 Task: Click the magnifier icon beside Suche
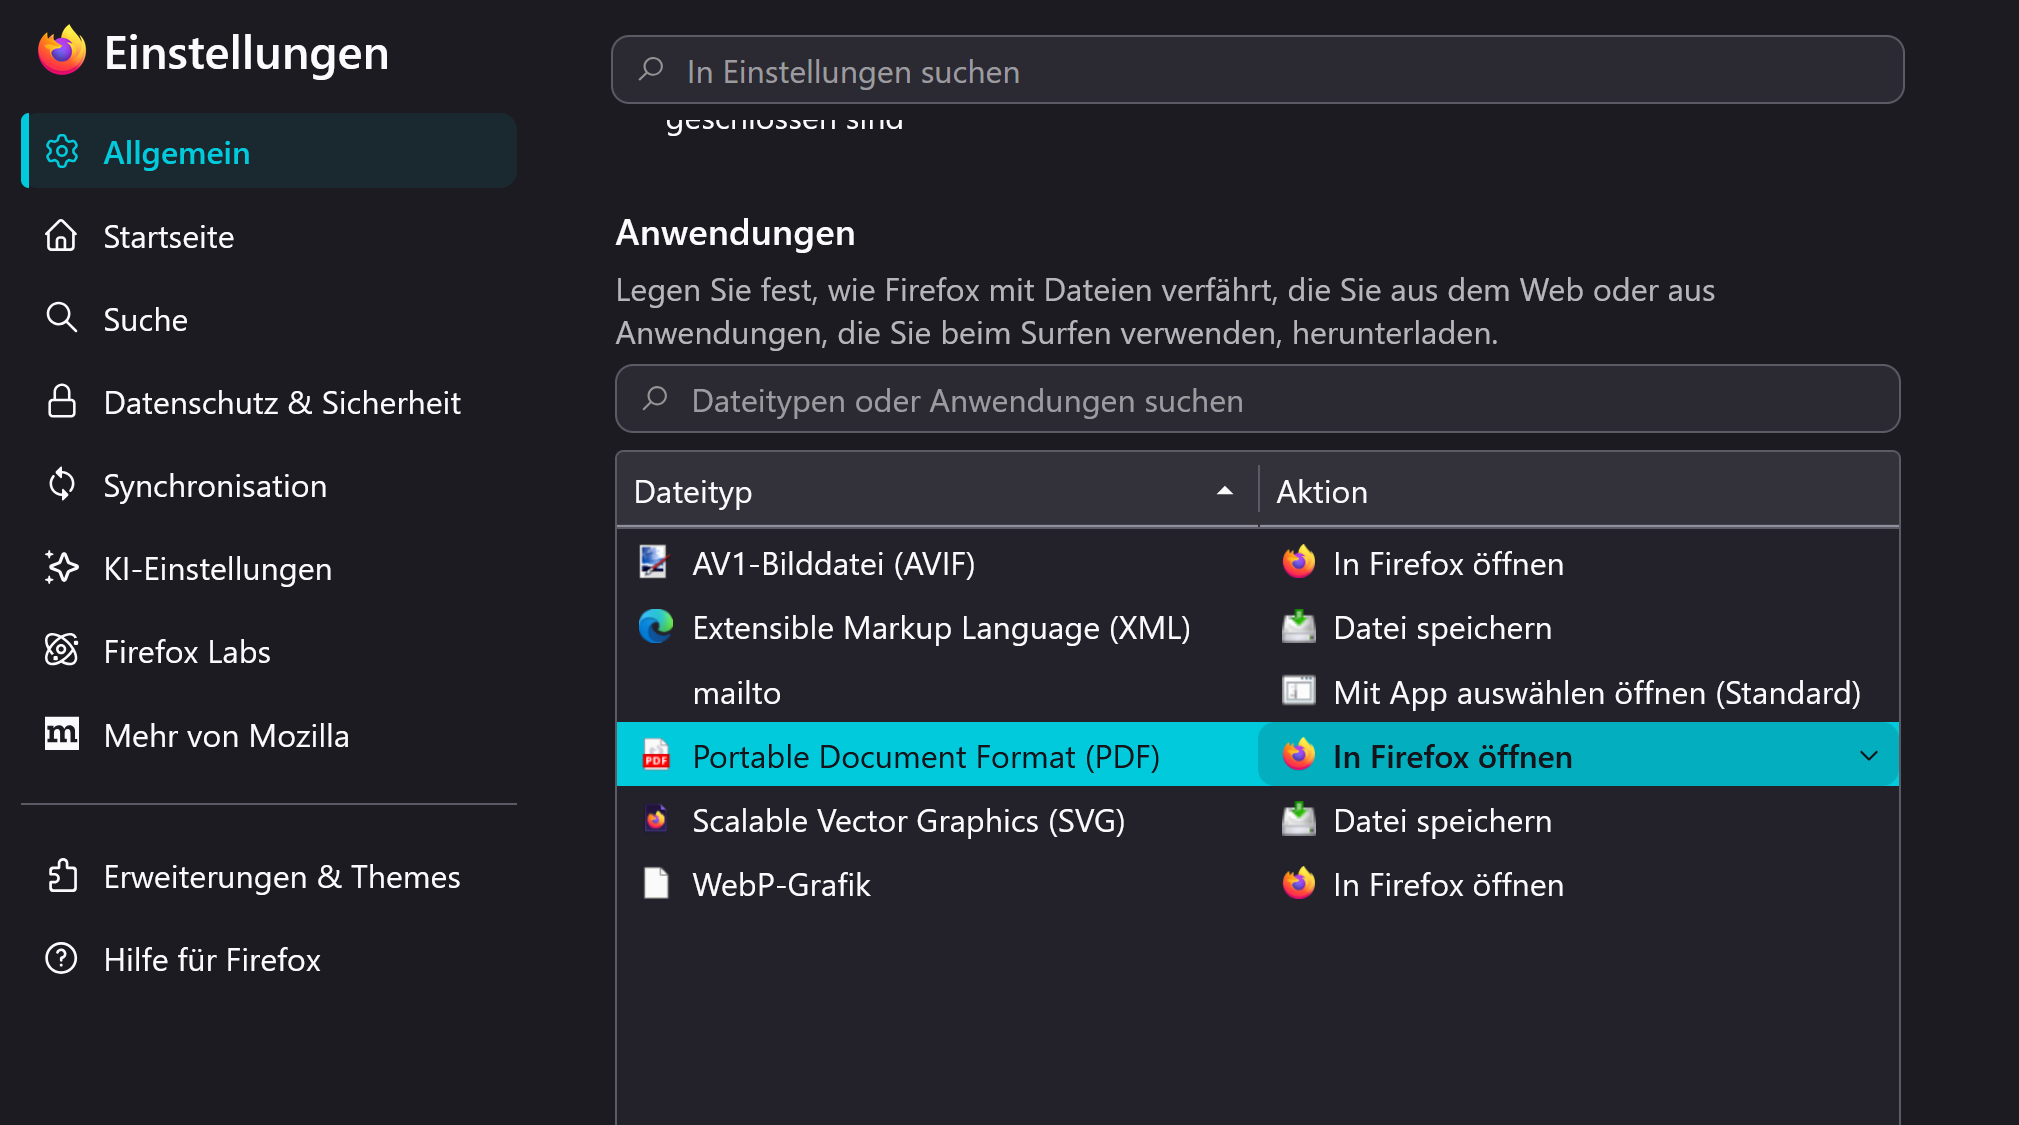tap(62, 319)
